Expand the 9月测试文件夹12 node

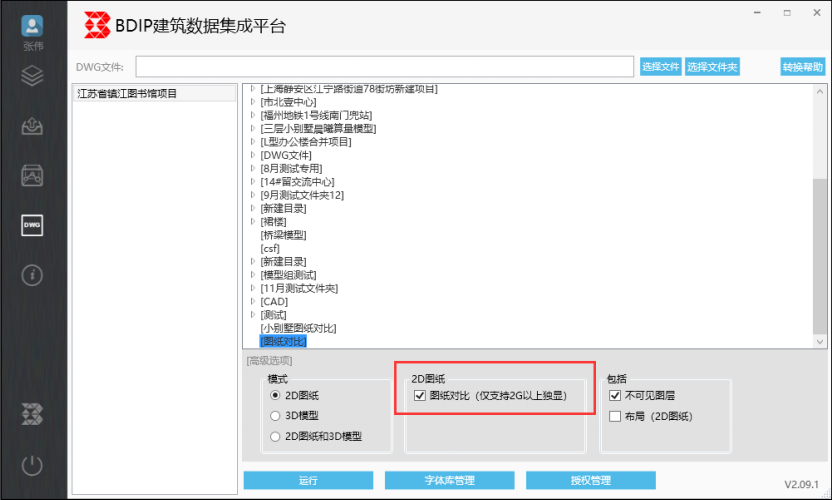tap(253, 194)
